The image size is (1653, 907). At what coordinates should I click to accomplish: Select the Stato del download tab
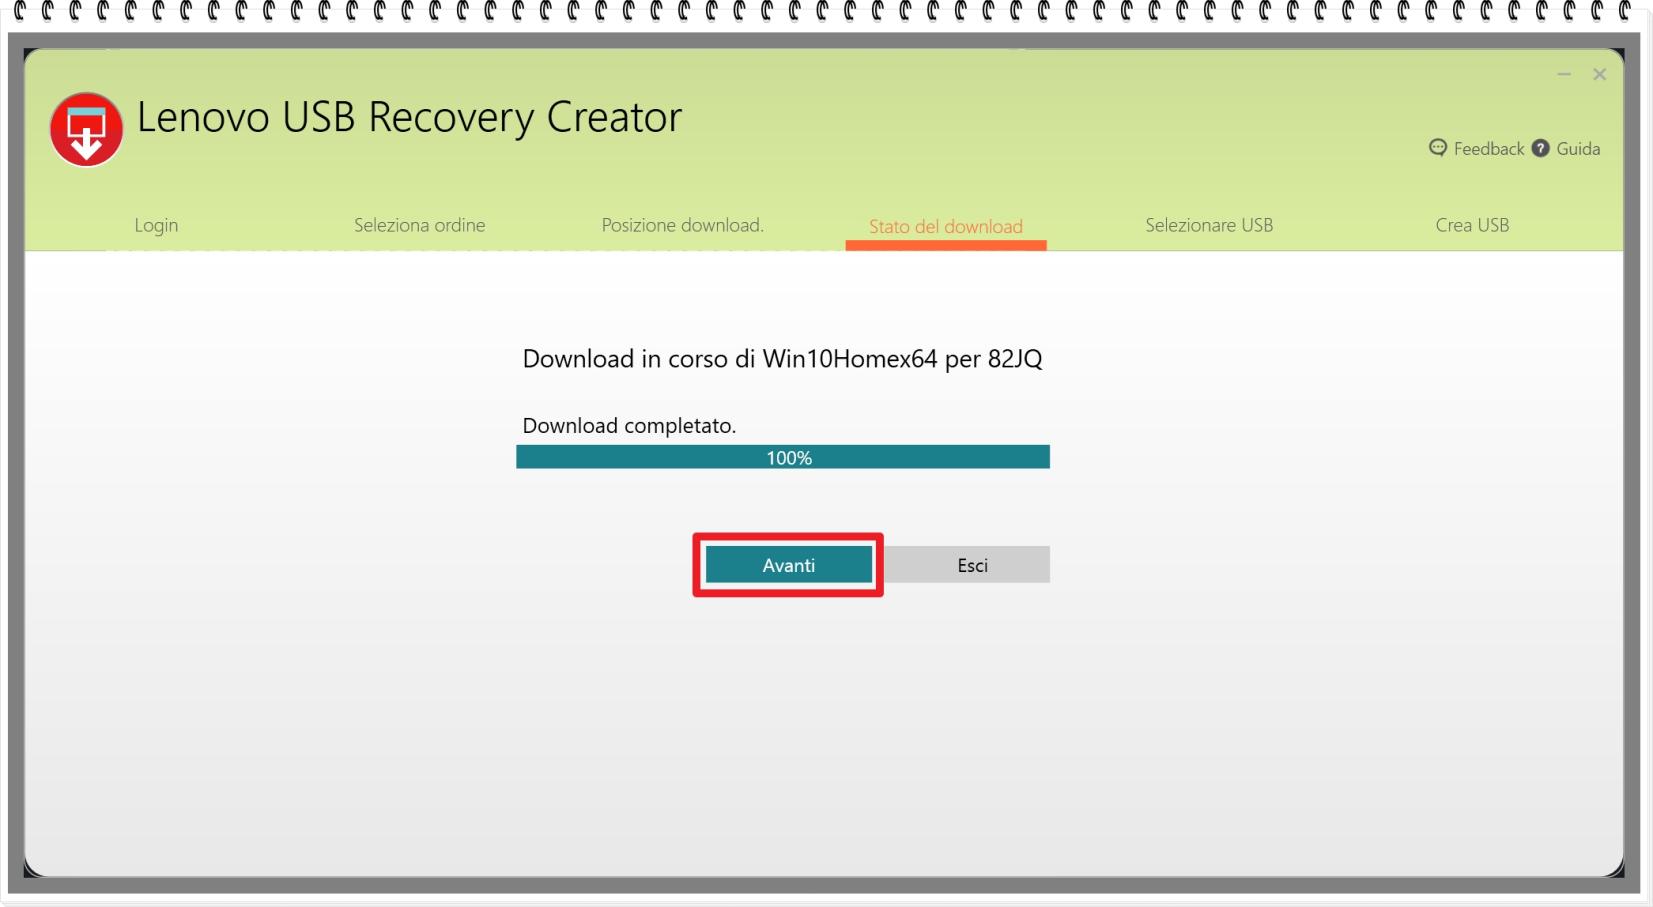click(x=945, y=226)
